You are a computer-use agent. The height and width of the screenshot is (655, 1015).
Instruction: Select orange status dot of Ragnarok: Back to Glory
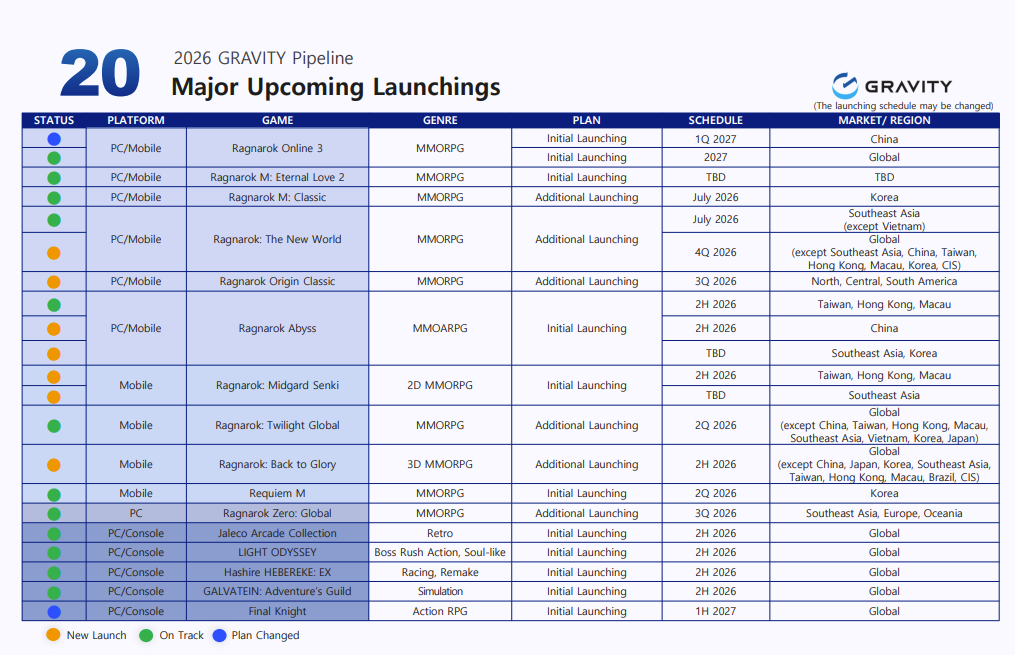click(x=54, y=465)
